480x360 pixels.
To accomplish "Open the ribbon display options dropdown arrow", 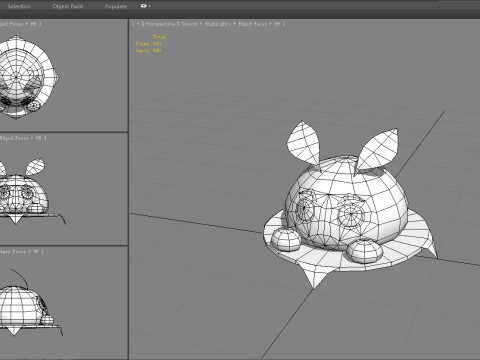I will point(150,6).
